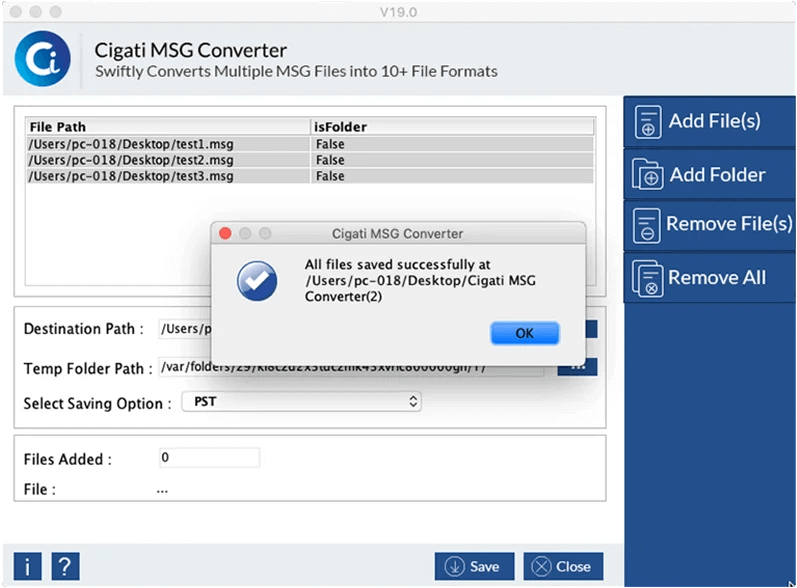This screenshot has height=588, width=797.
Task: Click the Remove File(s) minus icon
Action: point(647,225)
